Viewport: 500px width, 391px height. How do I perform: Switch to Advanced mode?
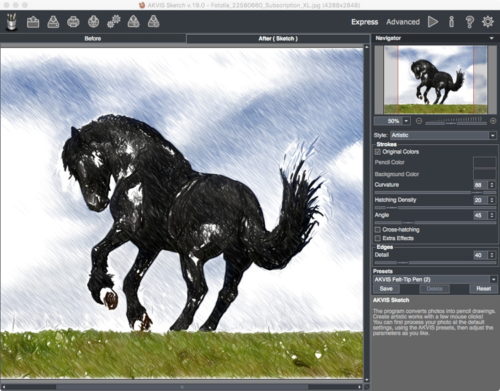(403, 22)
